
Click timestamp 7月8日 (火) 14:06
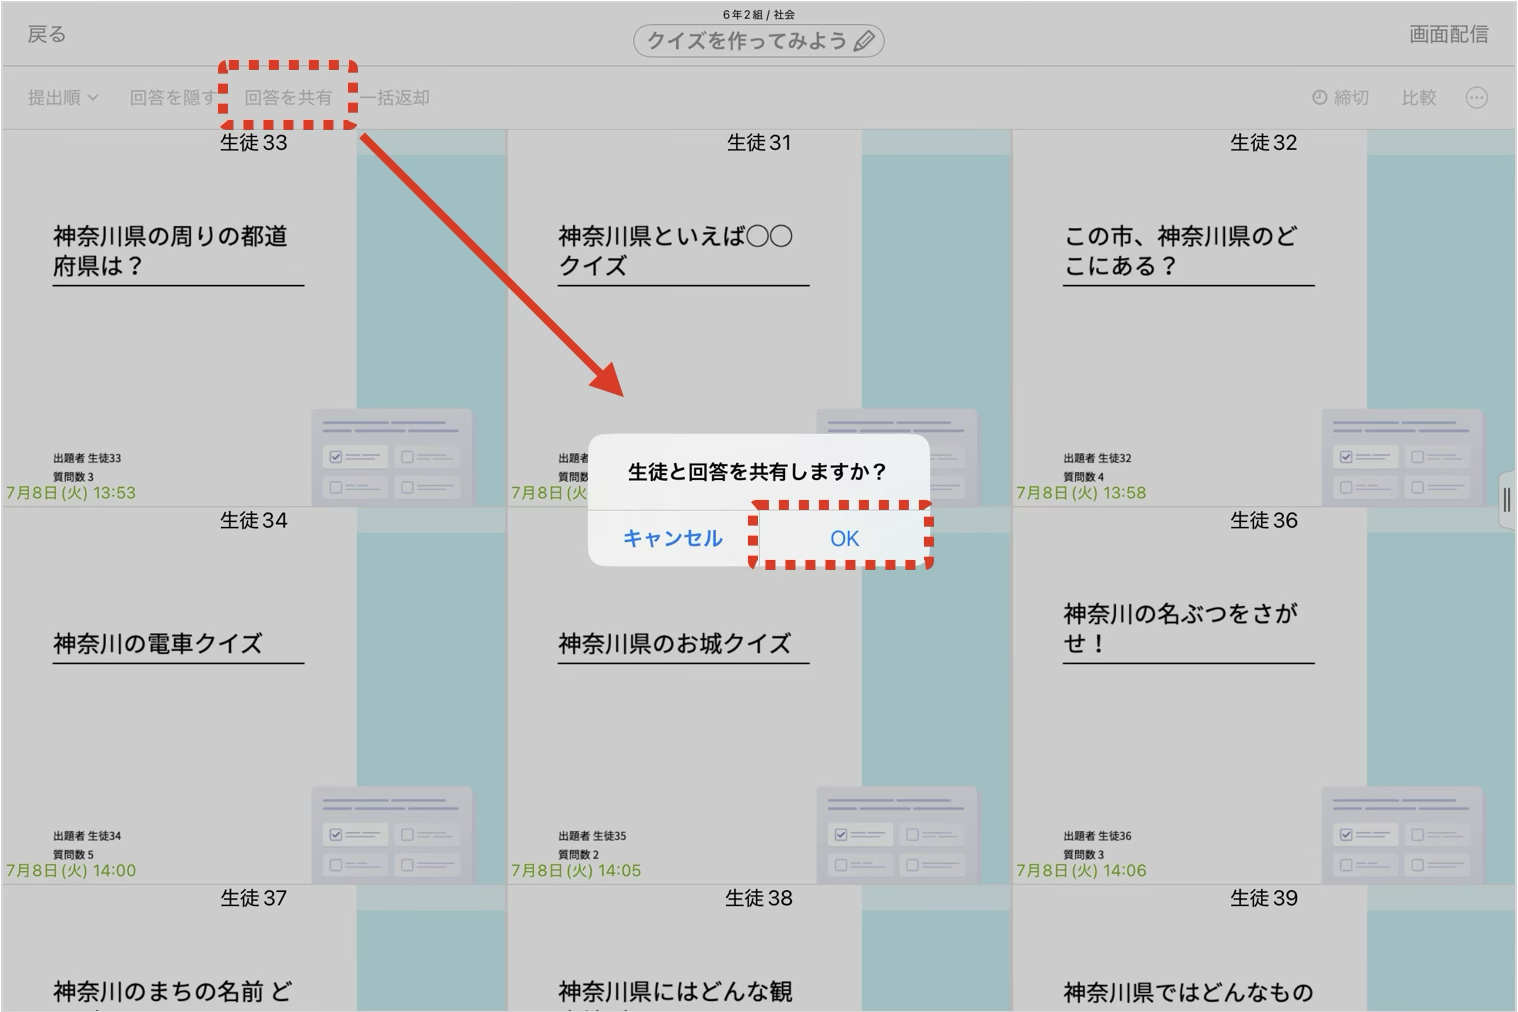coord(1081,871)
